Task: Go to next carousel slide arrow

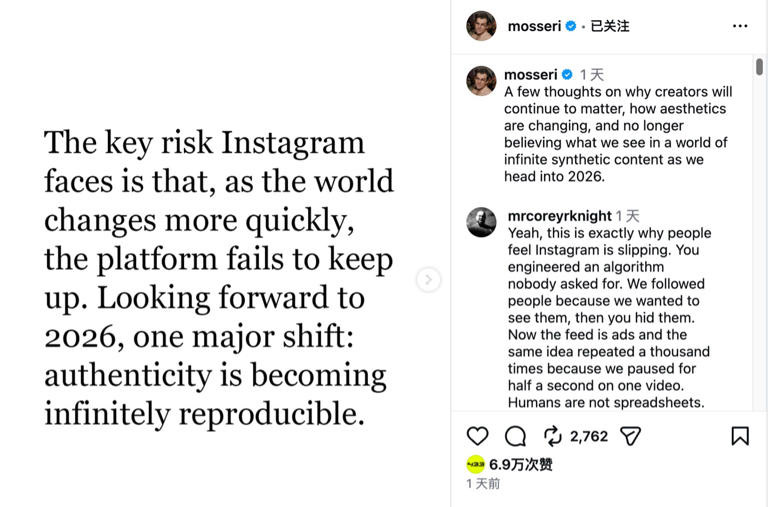Action: (428, 280)
